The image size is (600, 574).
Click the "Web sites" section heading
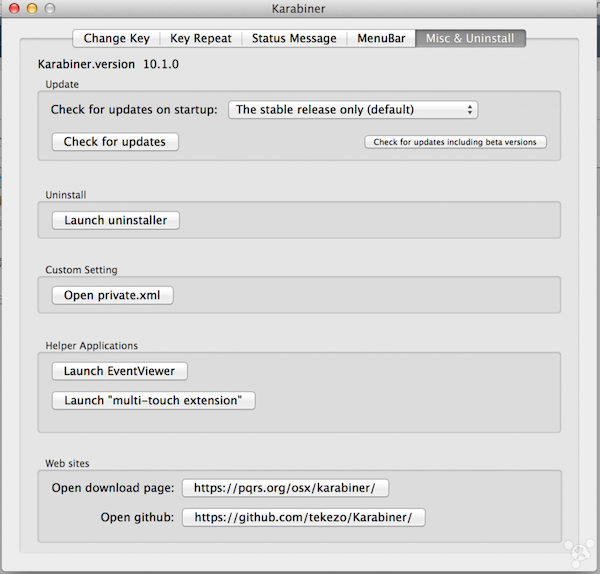67,463
